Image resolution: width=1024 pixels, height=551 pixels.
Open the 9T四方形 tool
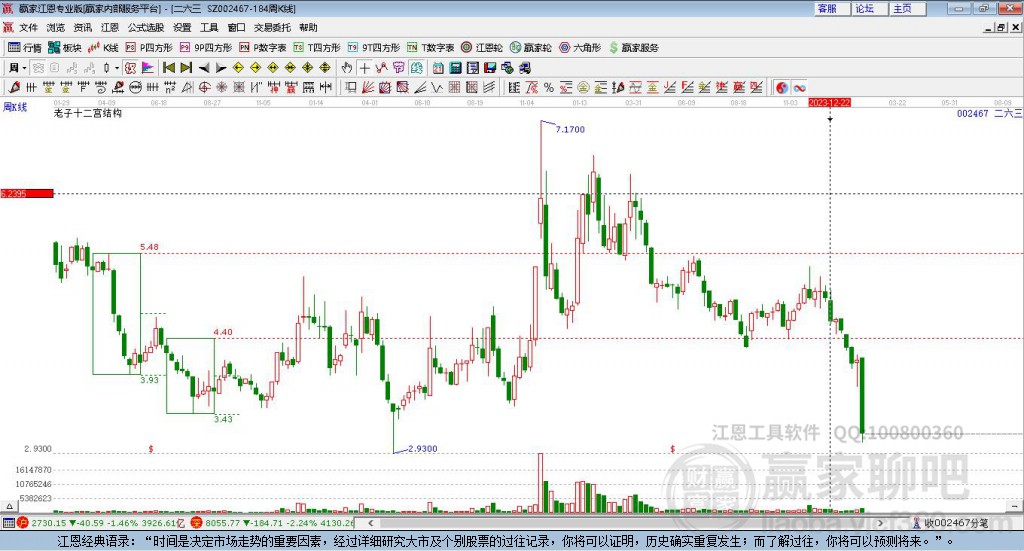(x=374, y=48)
